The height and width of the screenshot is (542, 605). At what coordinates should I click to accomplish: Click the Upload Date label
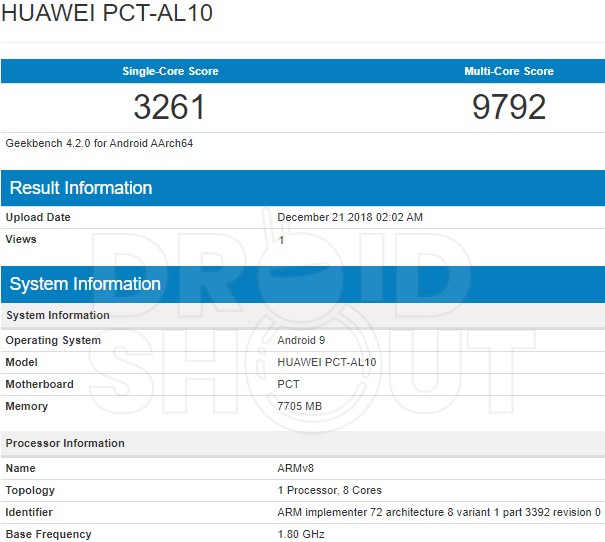click(38, 217)
